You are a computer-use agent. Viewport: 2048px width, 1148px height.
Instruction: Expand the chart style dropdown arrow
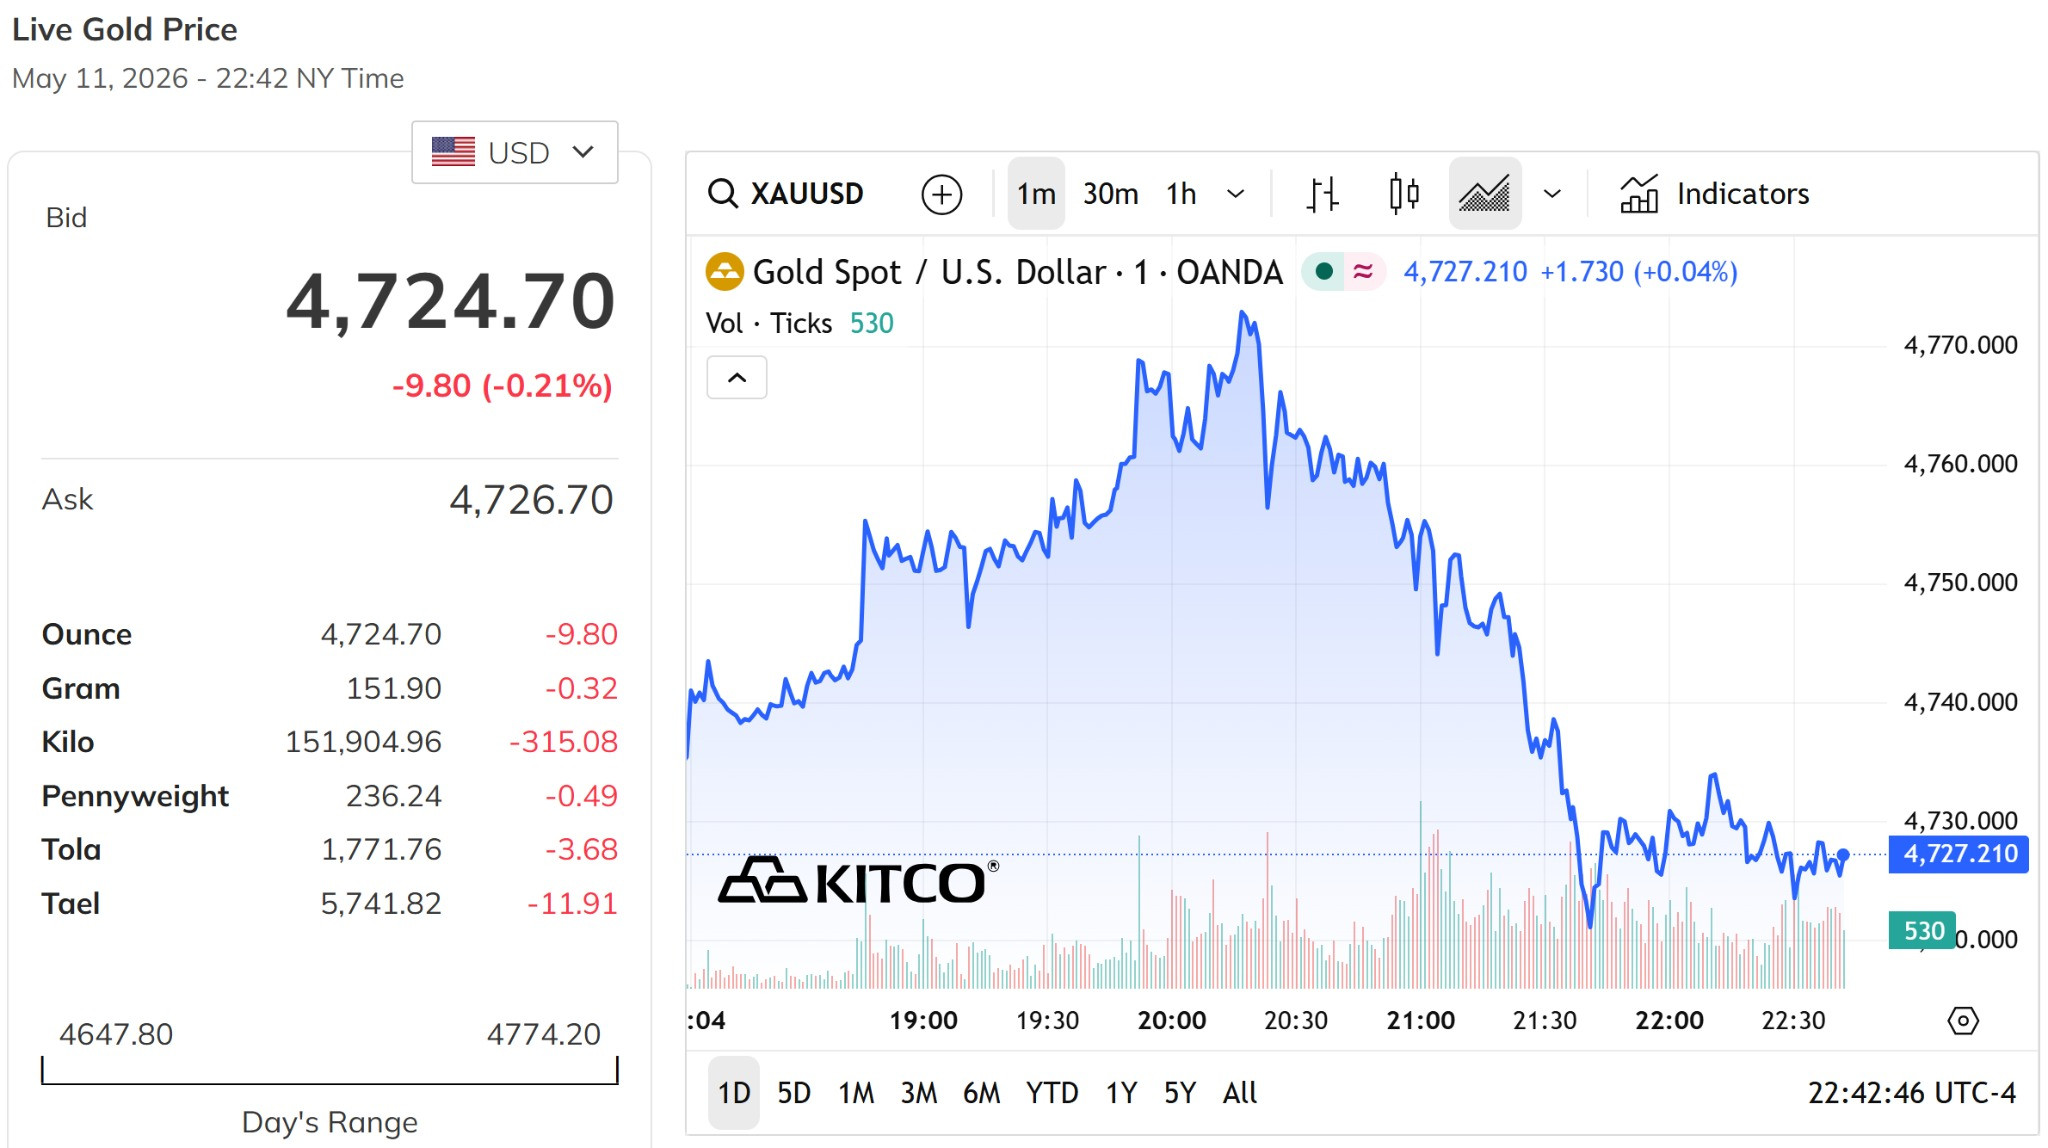pyautogui.click(x=1551, y=193)
